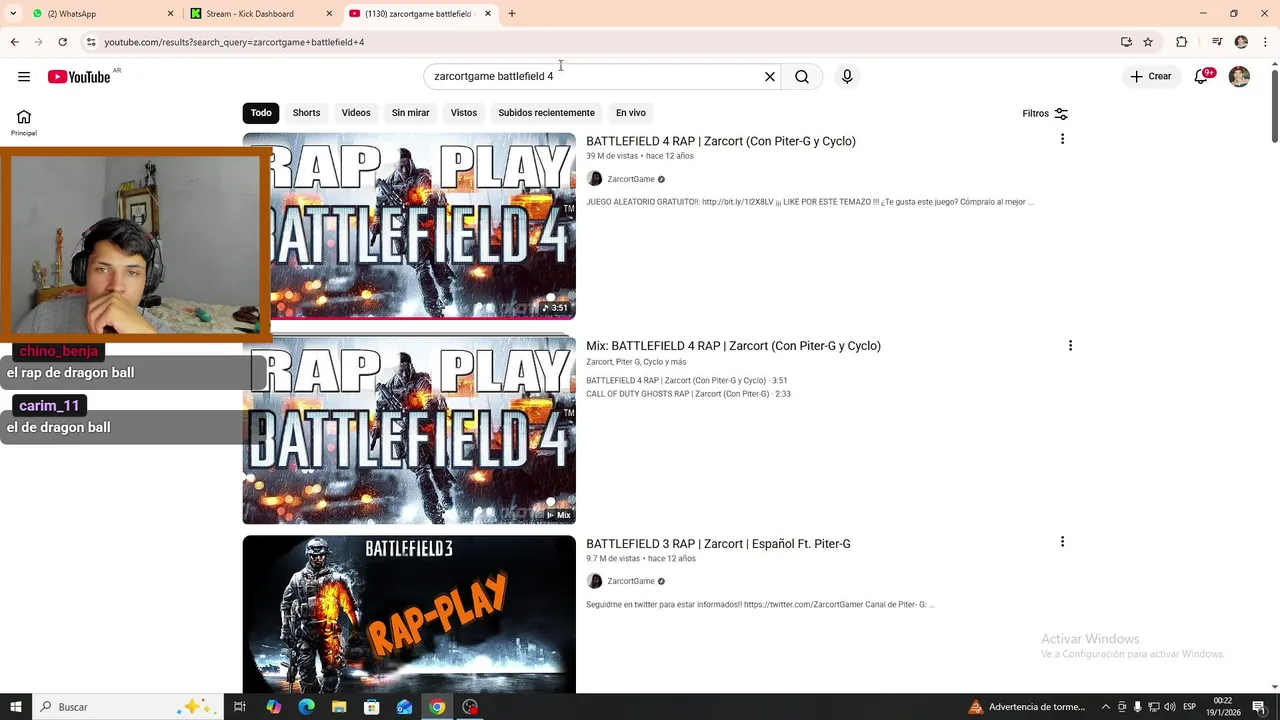The image size is (1280, 720).
Task: Start voice search with the microphone
Action: tap(847, 77)
